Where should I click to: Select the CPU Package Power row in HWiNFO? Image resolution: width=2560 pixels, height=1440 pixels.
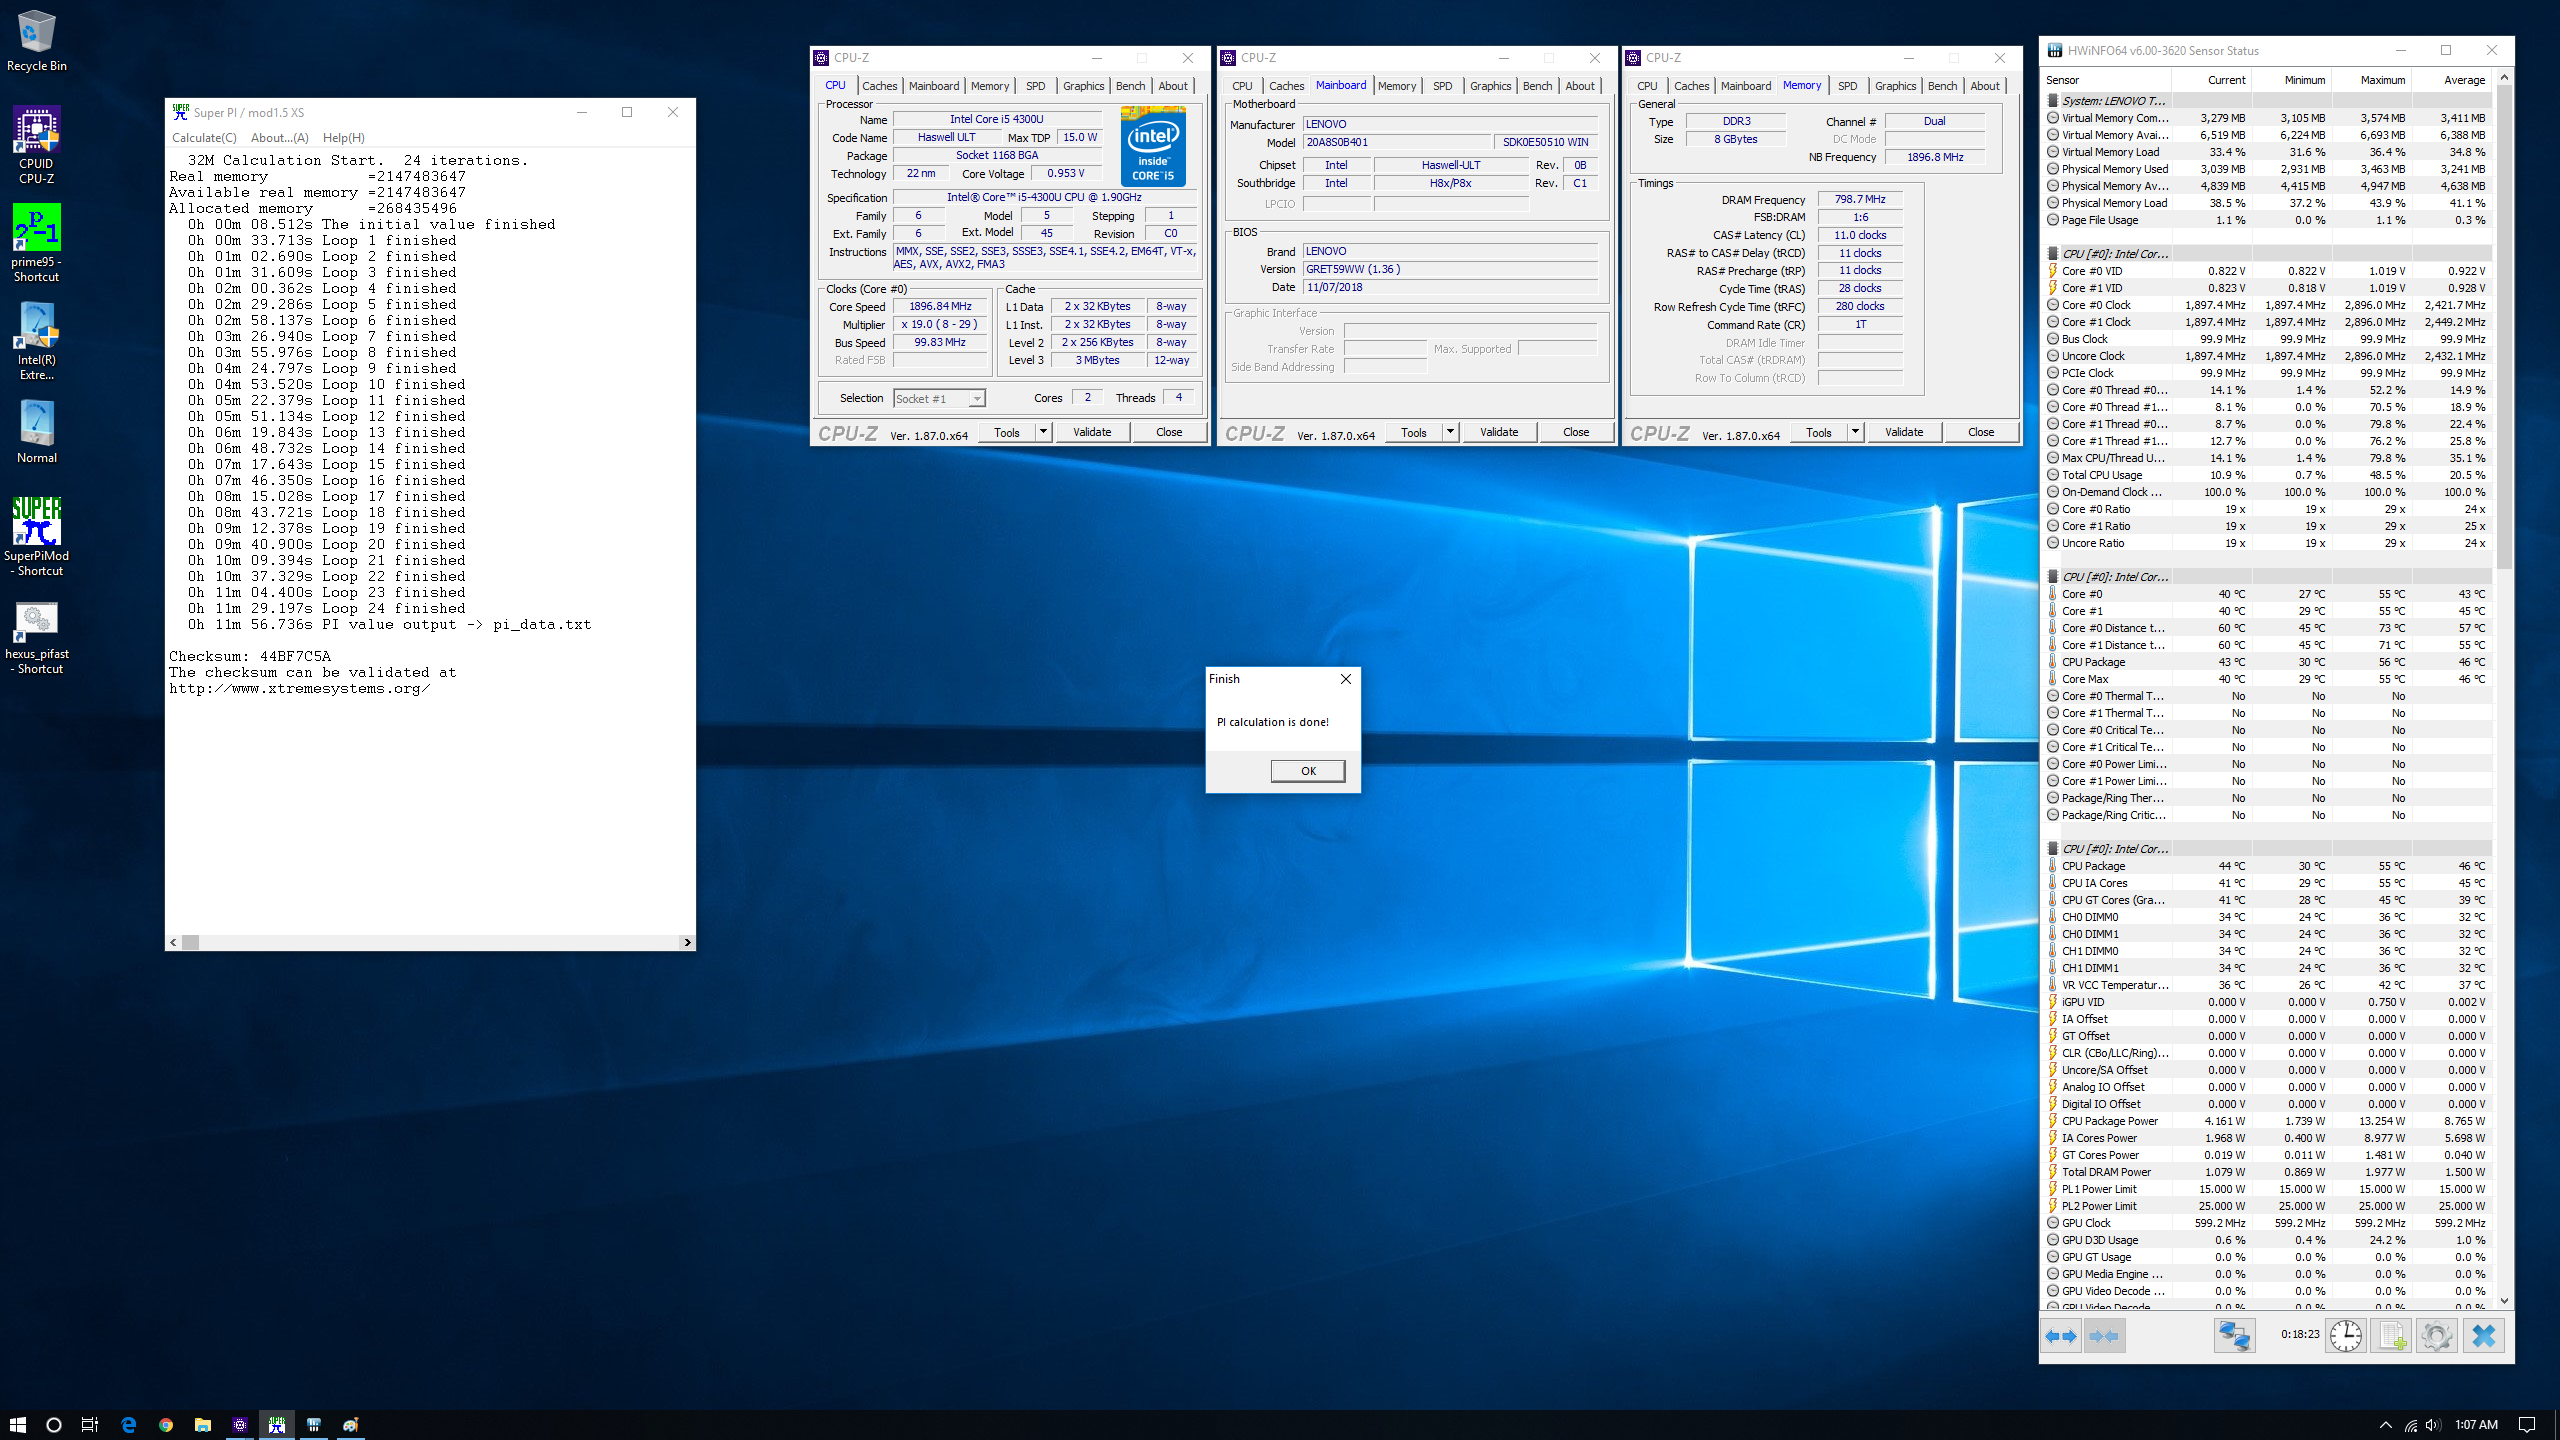pyautogui.click(x=2267, y=1121)
